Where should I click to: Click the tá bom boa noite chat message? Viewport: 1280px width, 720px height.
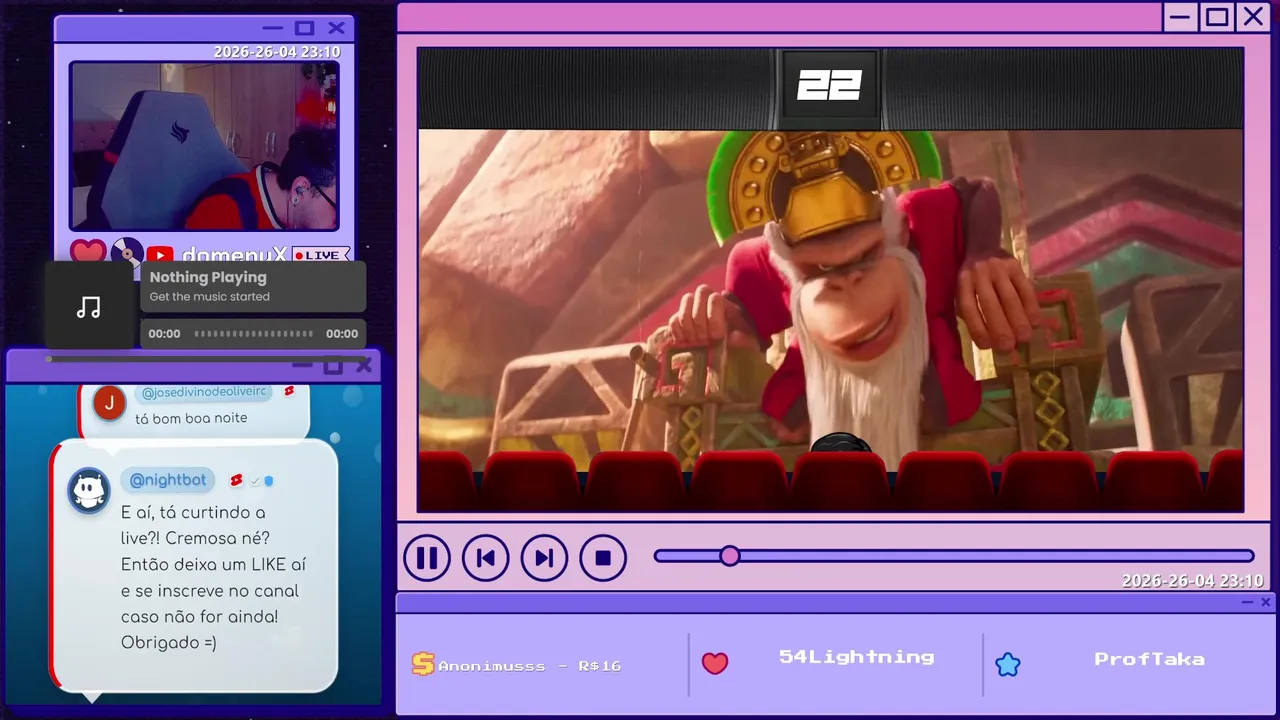click(191, 418)
